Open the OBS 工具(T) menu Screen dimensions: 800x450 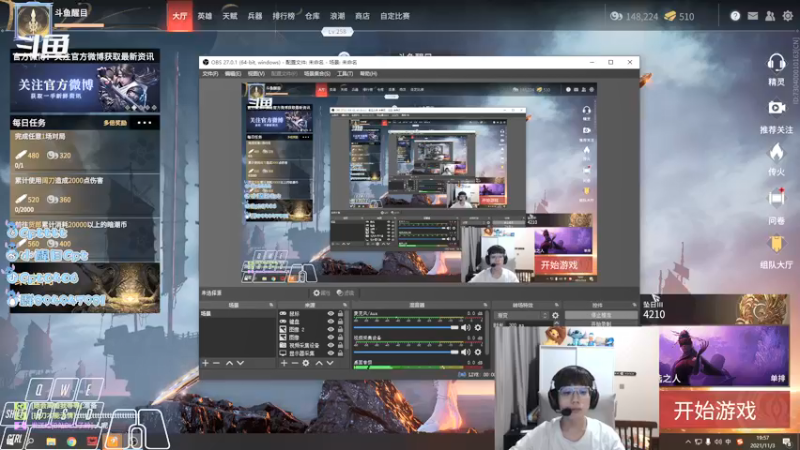pyautogui.click(x=345, y=74)
